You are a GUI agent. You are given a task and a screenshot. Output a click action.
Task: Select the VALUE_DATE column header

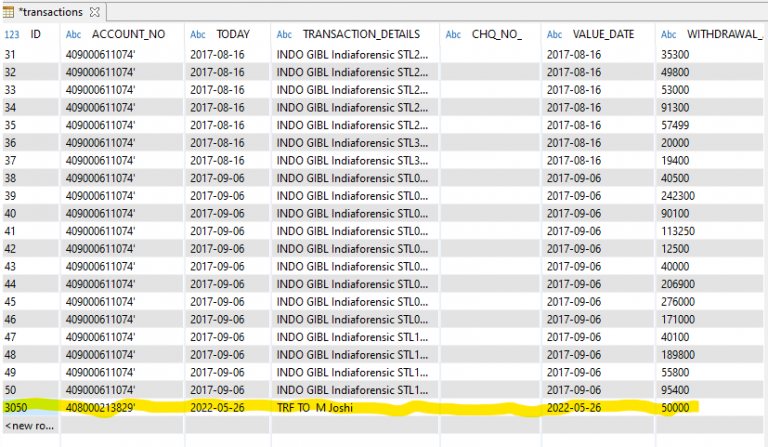603,34
